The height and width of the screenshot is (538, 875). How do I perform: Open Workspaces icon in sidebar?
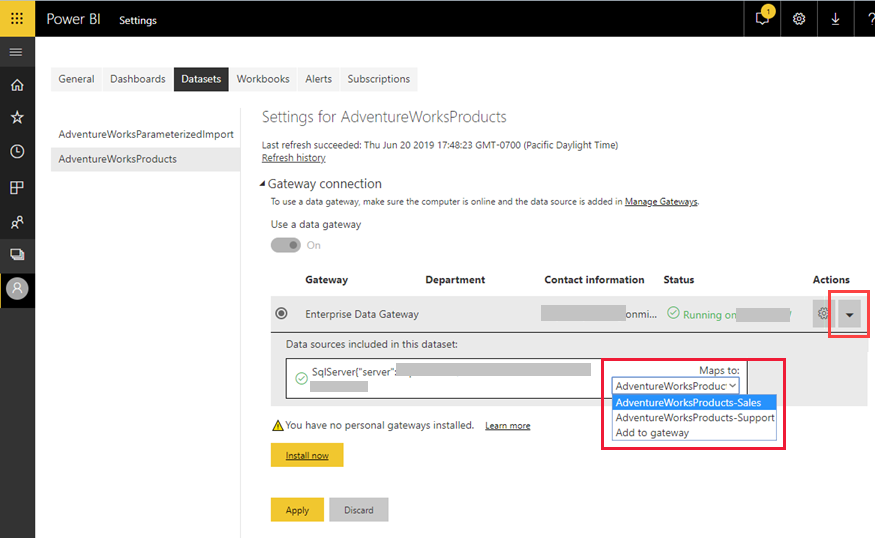[x=17, y=254]
